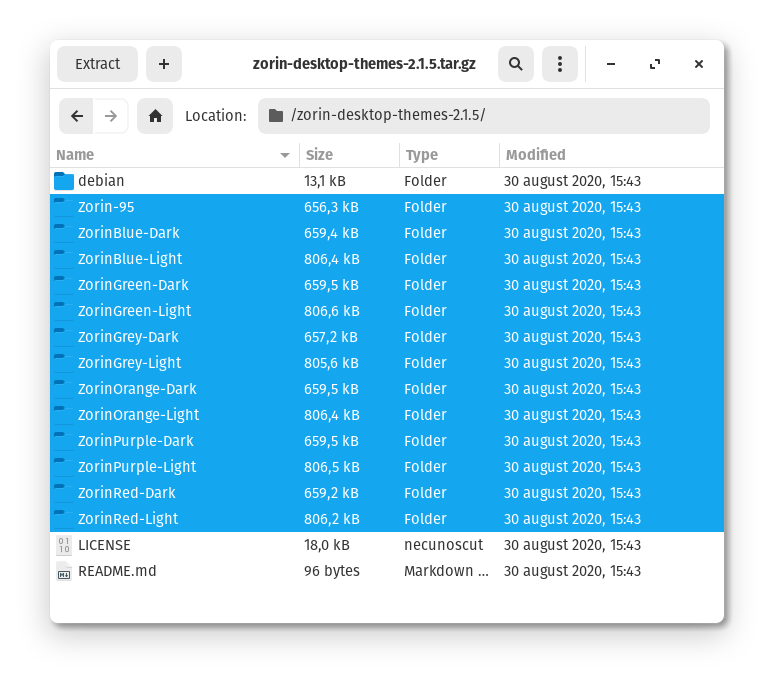Viewport: 778px width, 687px height.
Task: Click the 657,2 kB size cell
Action: tap(331, 337)
